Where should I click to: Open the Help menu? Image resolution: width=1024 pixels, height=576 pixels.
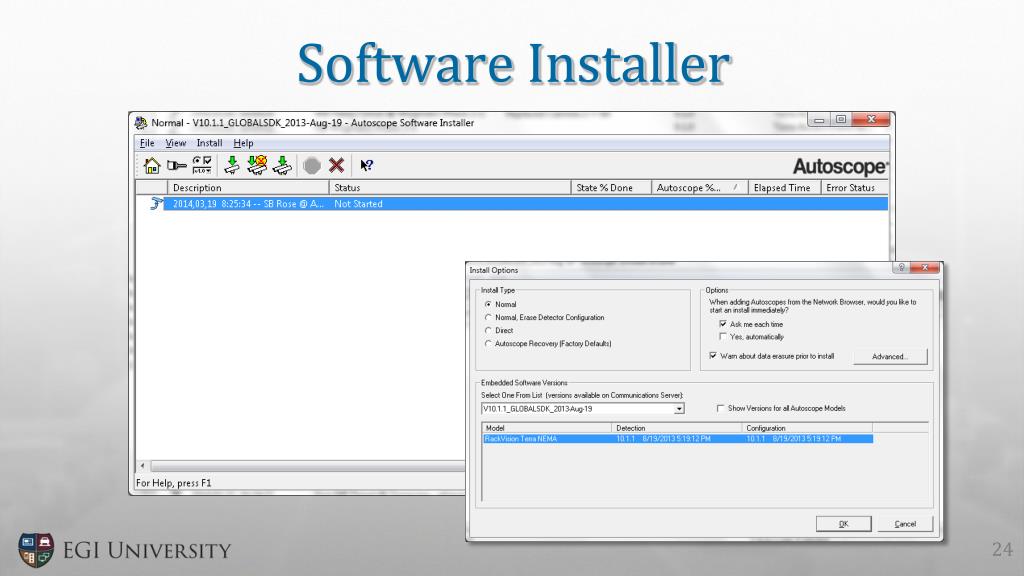243,143
